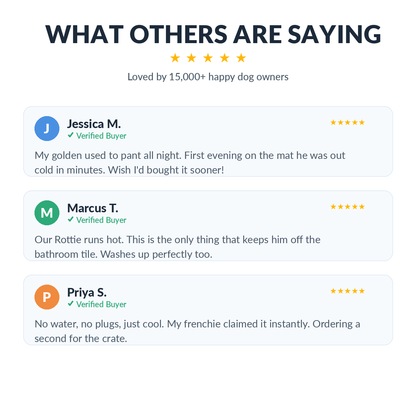
Task: Click Jessica M.'s blue J avatar
Action: click(x=47, y=128)
